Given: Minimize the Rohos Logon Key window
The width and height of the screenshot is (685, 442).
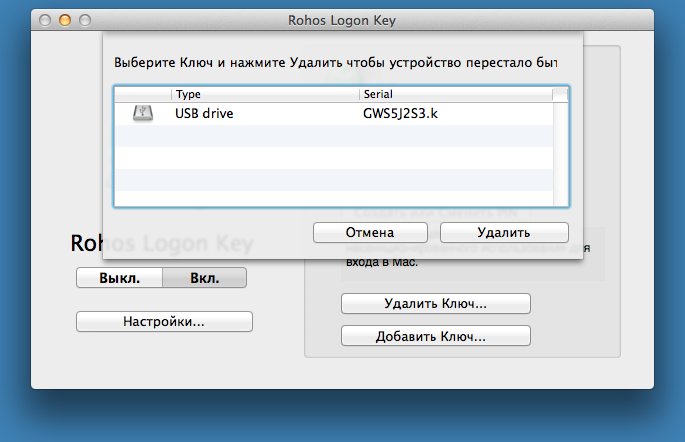Looking at the screenshot, I should 65,20.
